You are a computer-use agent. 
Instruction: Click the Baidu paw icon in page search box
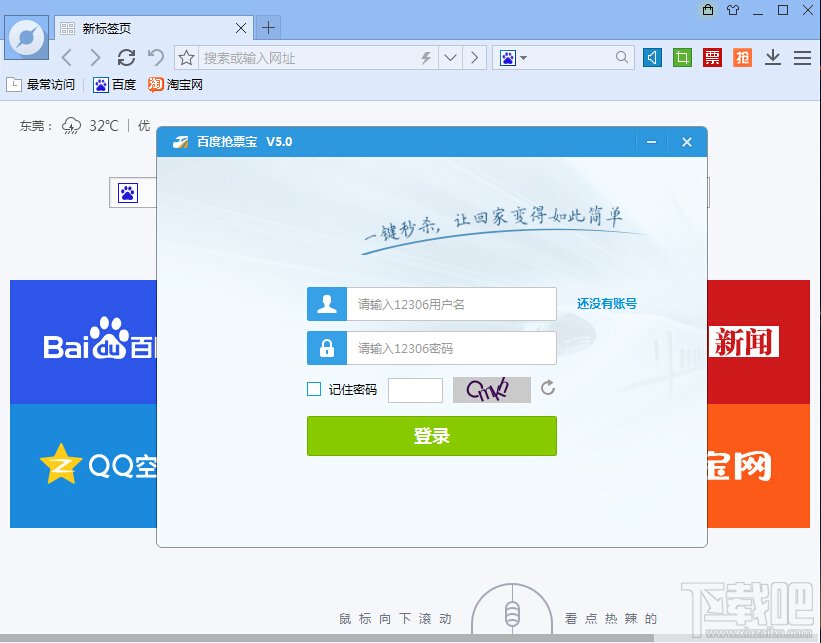(128, 193)
